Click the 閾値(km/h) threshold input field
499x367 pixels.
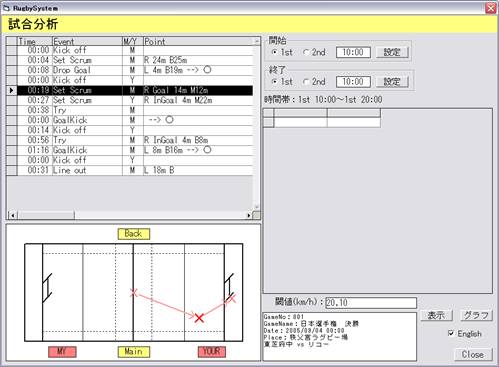pos(371,303)
